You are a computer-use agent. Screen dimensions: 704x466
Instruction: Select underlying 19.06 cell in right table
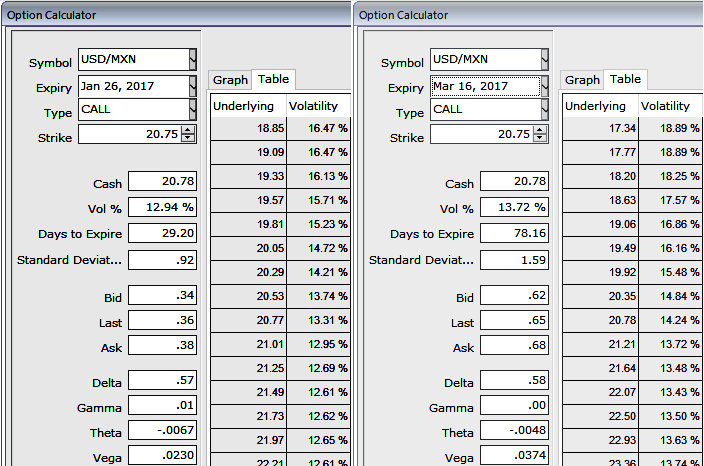tap(600, 224)
